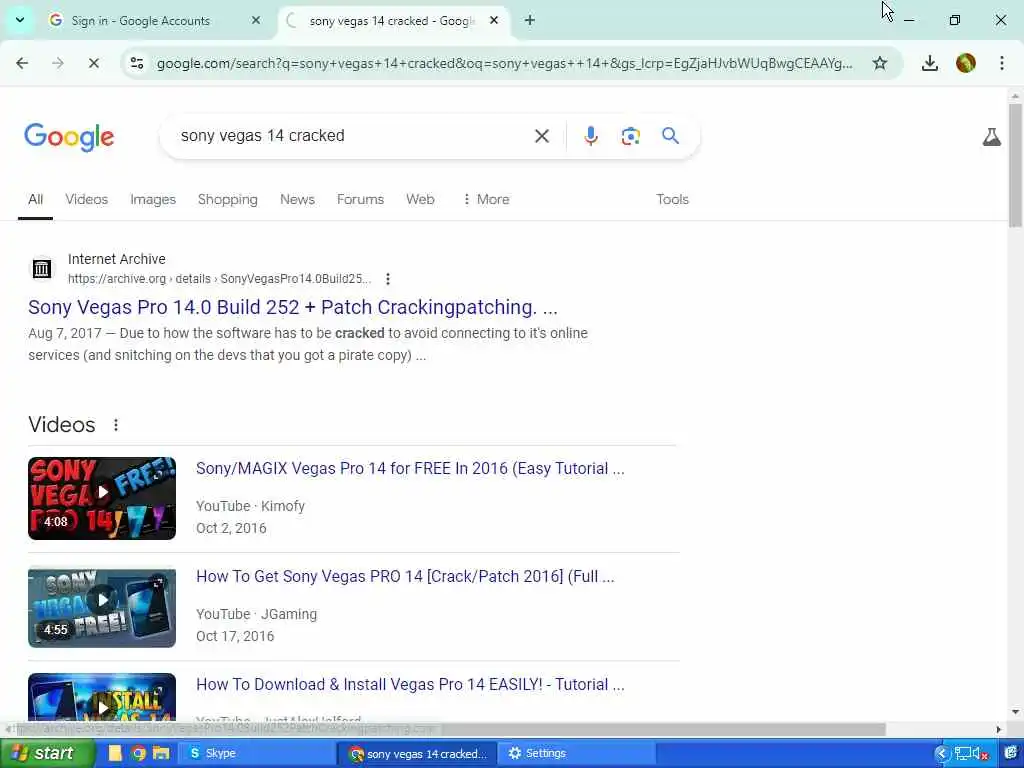
Task: Select sony vegas 14 cracked taskbar item
Action: point(417,754)
